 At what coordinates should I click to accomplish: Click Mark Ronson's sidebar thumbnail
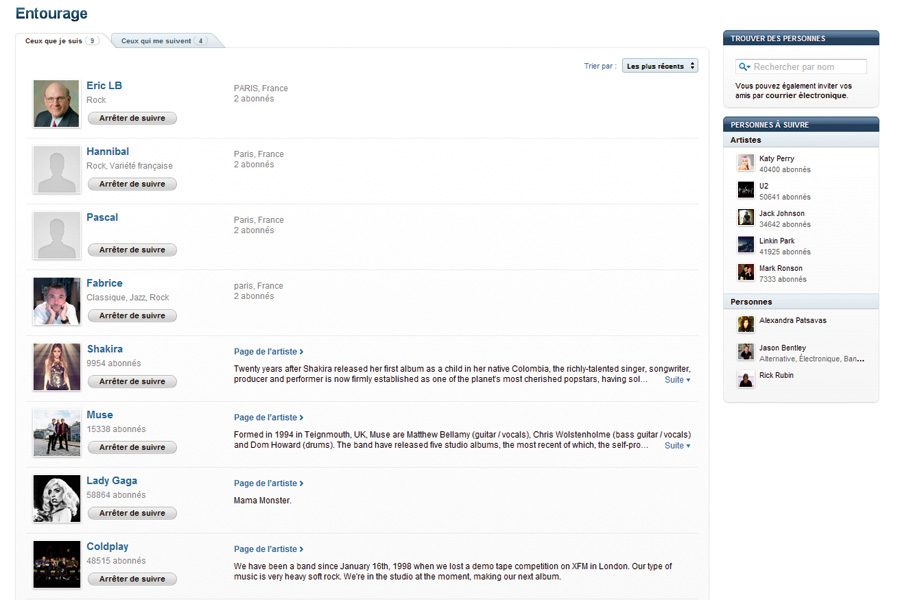746,272
